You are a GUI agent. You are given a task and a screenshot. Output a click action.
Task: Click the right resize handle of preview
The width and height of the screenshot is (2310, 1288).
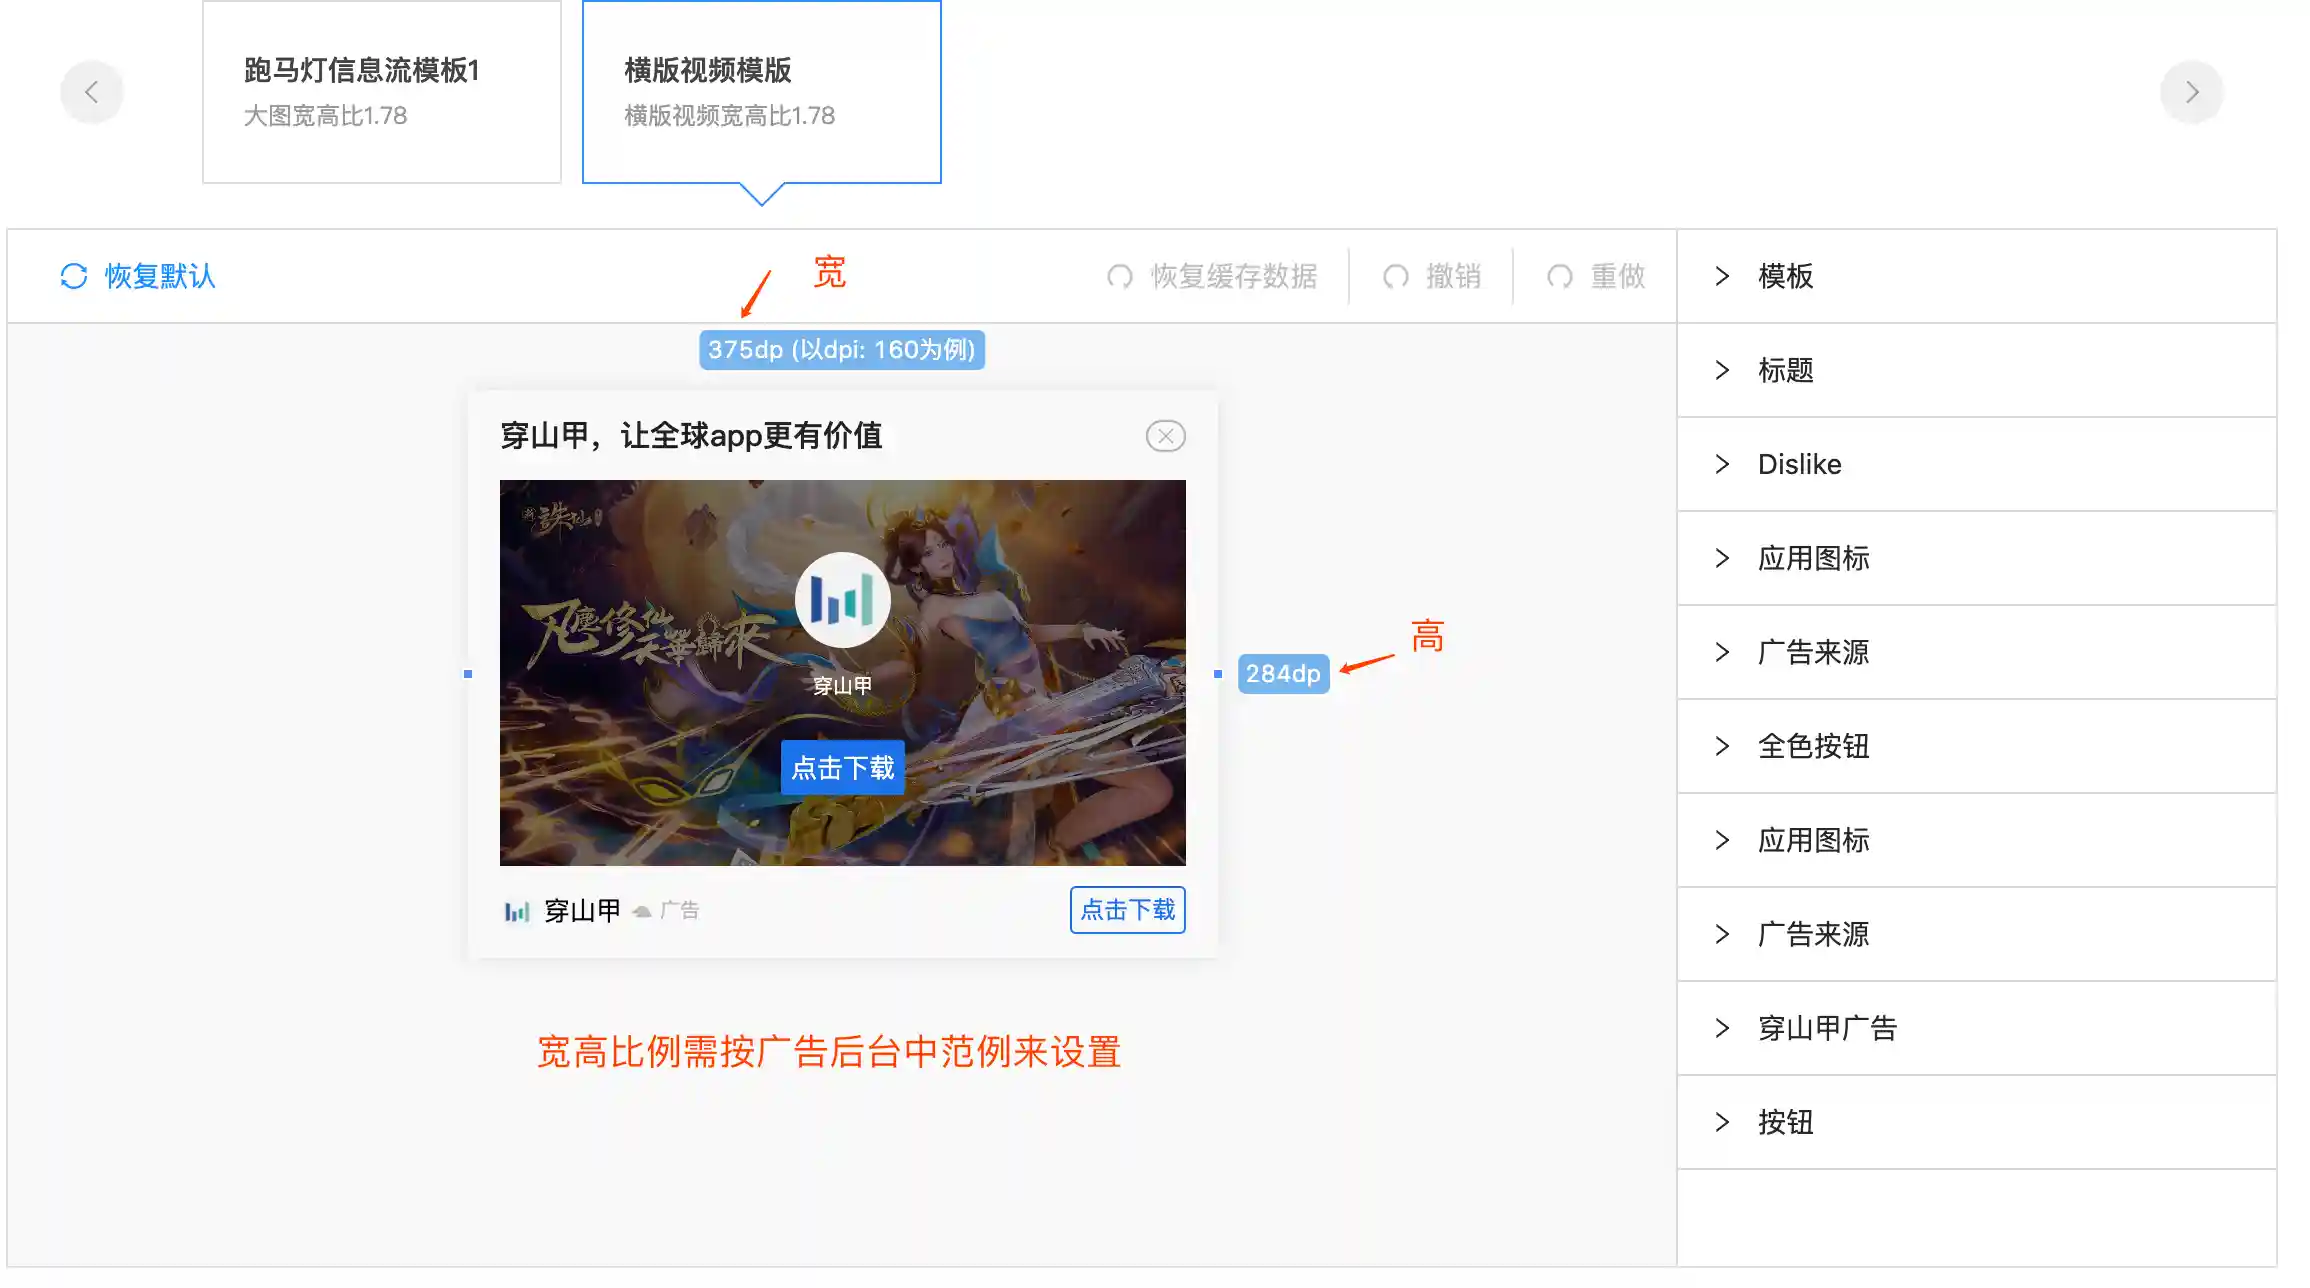point(1217,674)
